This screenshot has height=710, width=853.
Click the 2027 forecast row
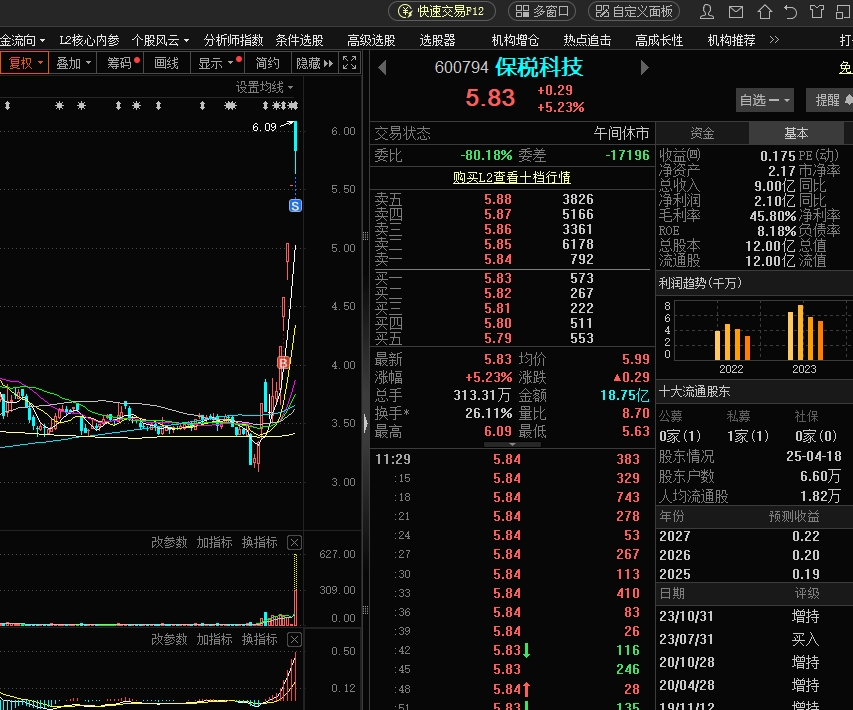click(754, 536)
